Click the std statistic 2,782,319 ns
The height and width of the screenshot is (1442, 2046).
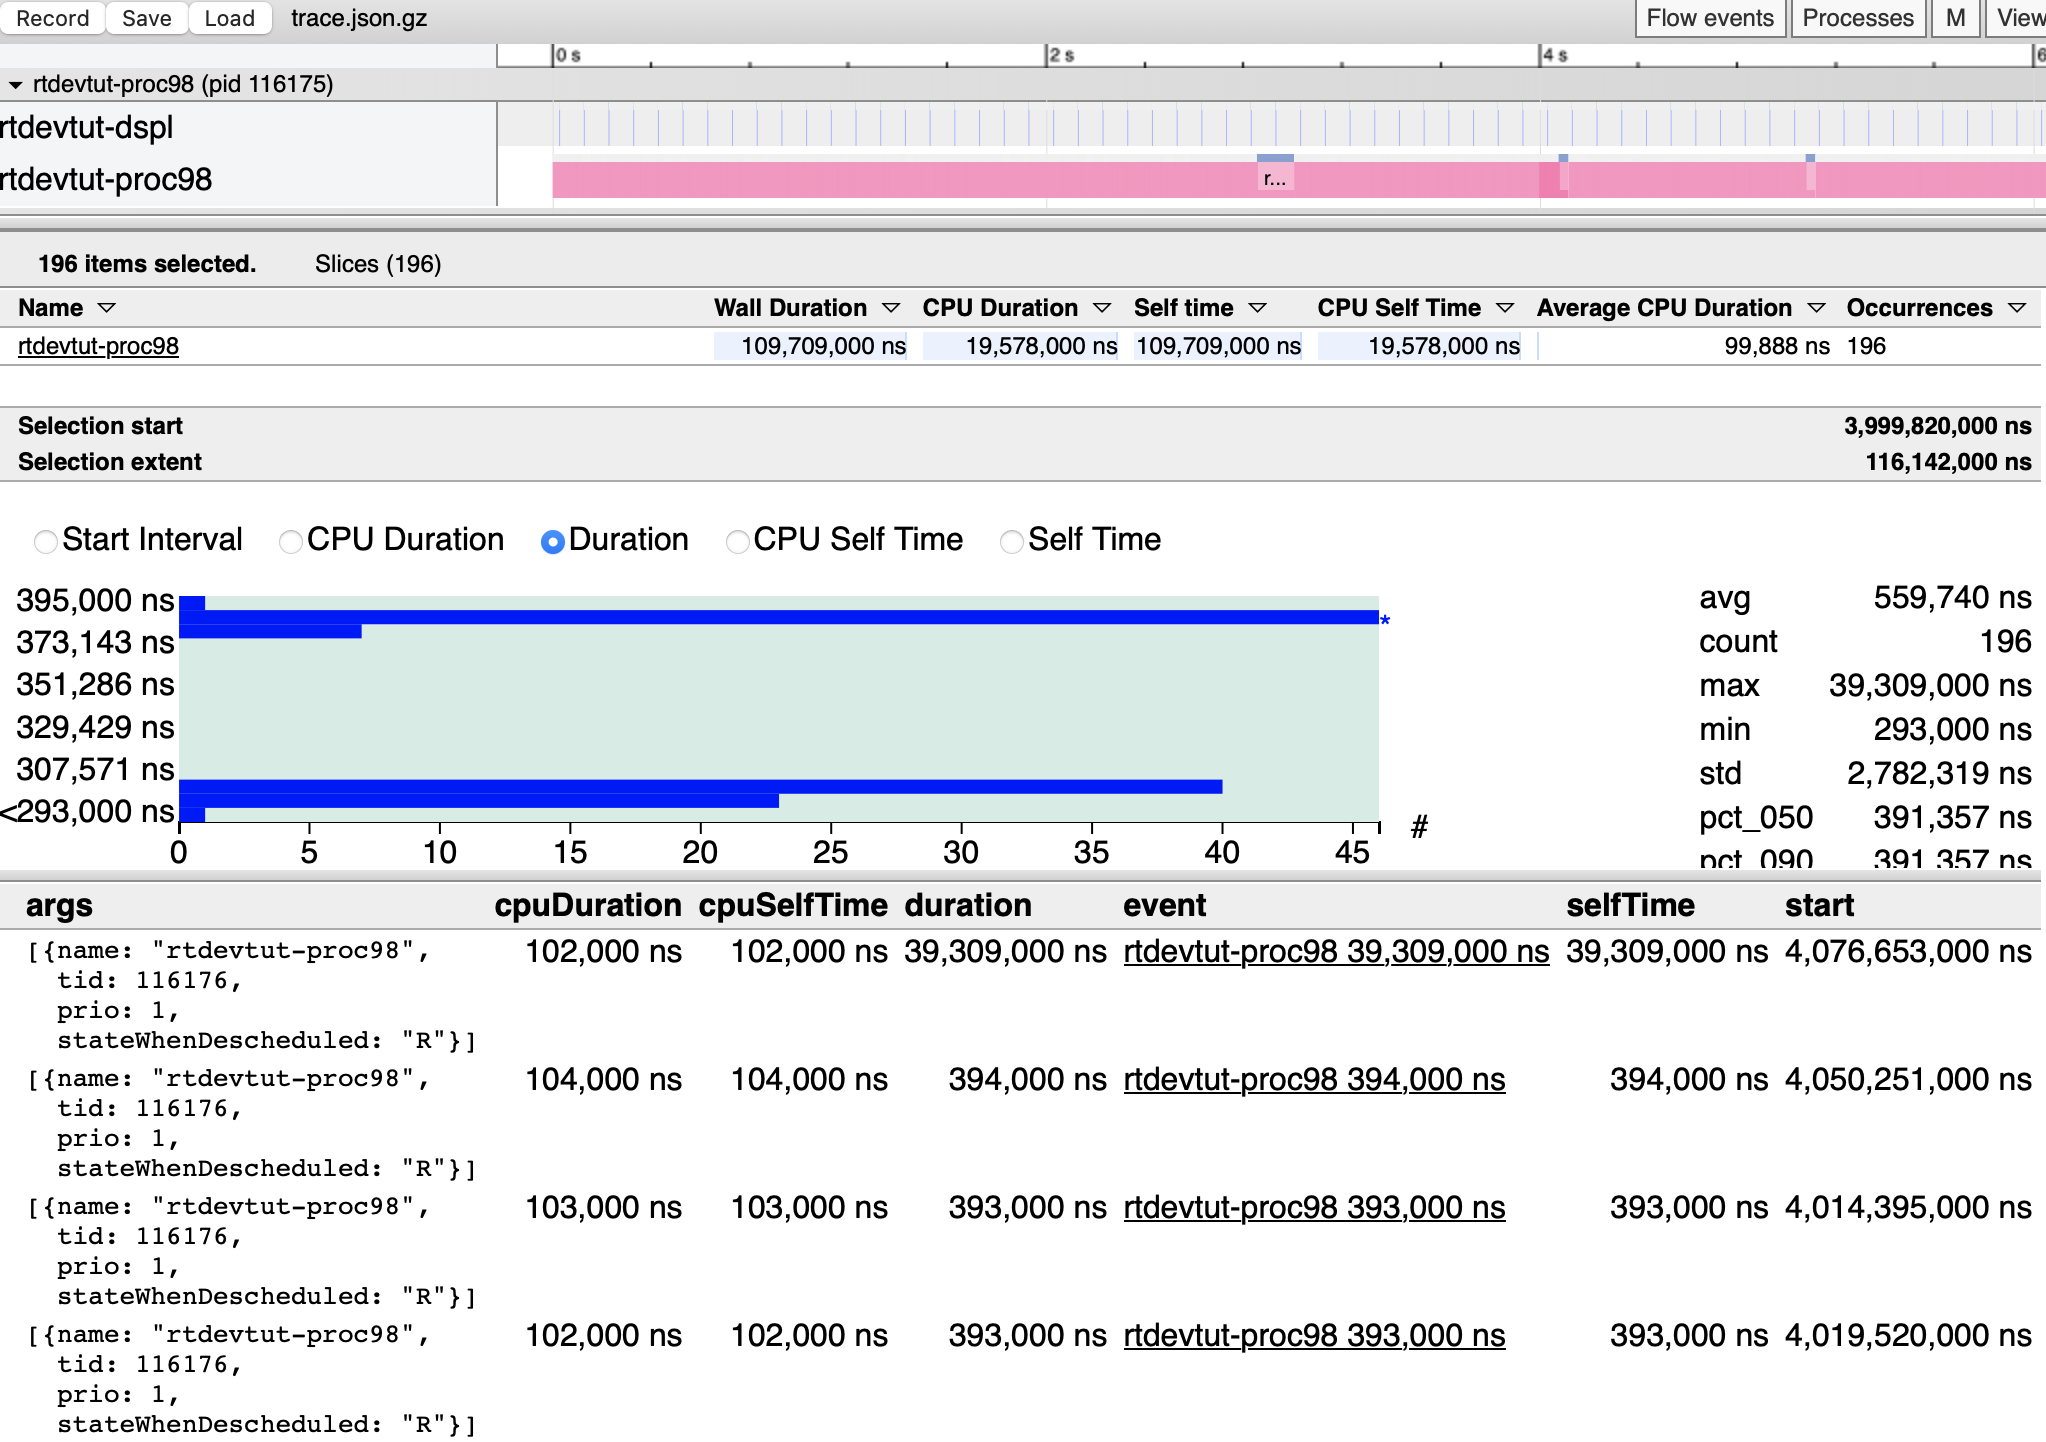click(x=1939, y=773)
